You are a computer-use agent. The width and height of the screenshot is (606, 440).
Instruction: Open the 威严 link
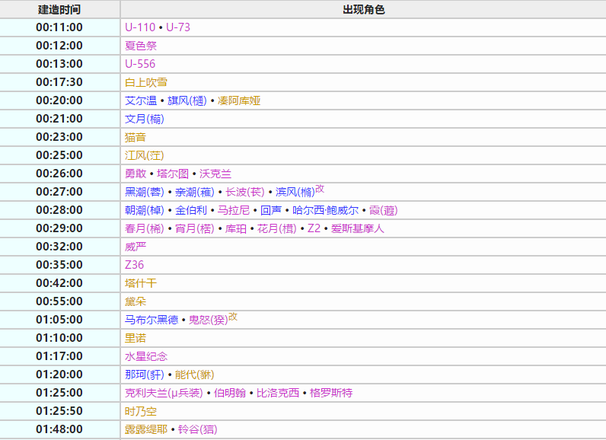coord(135,246)
